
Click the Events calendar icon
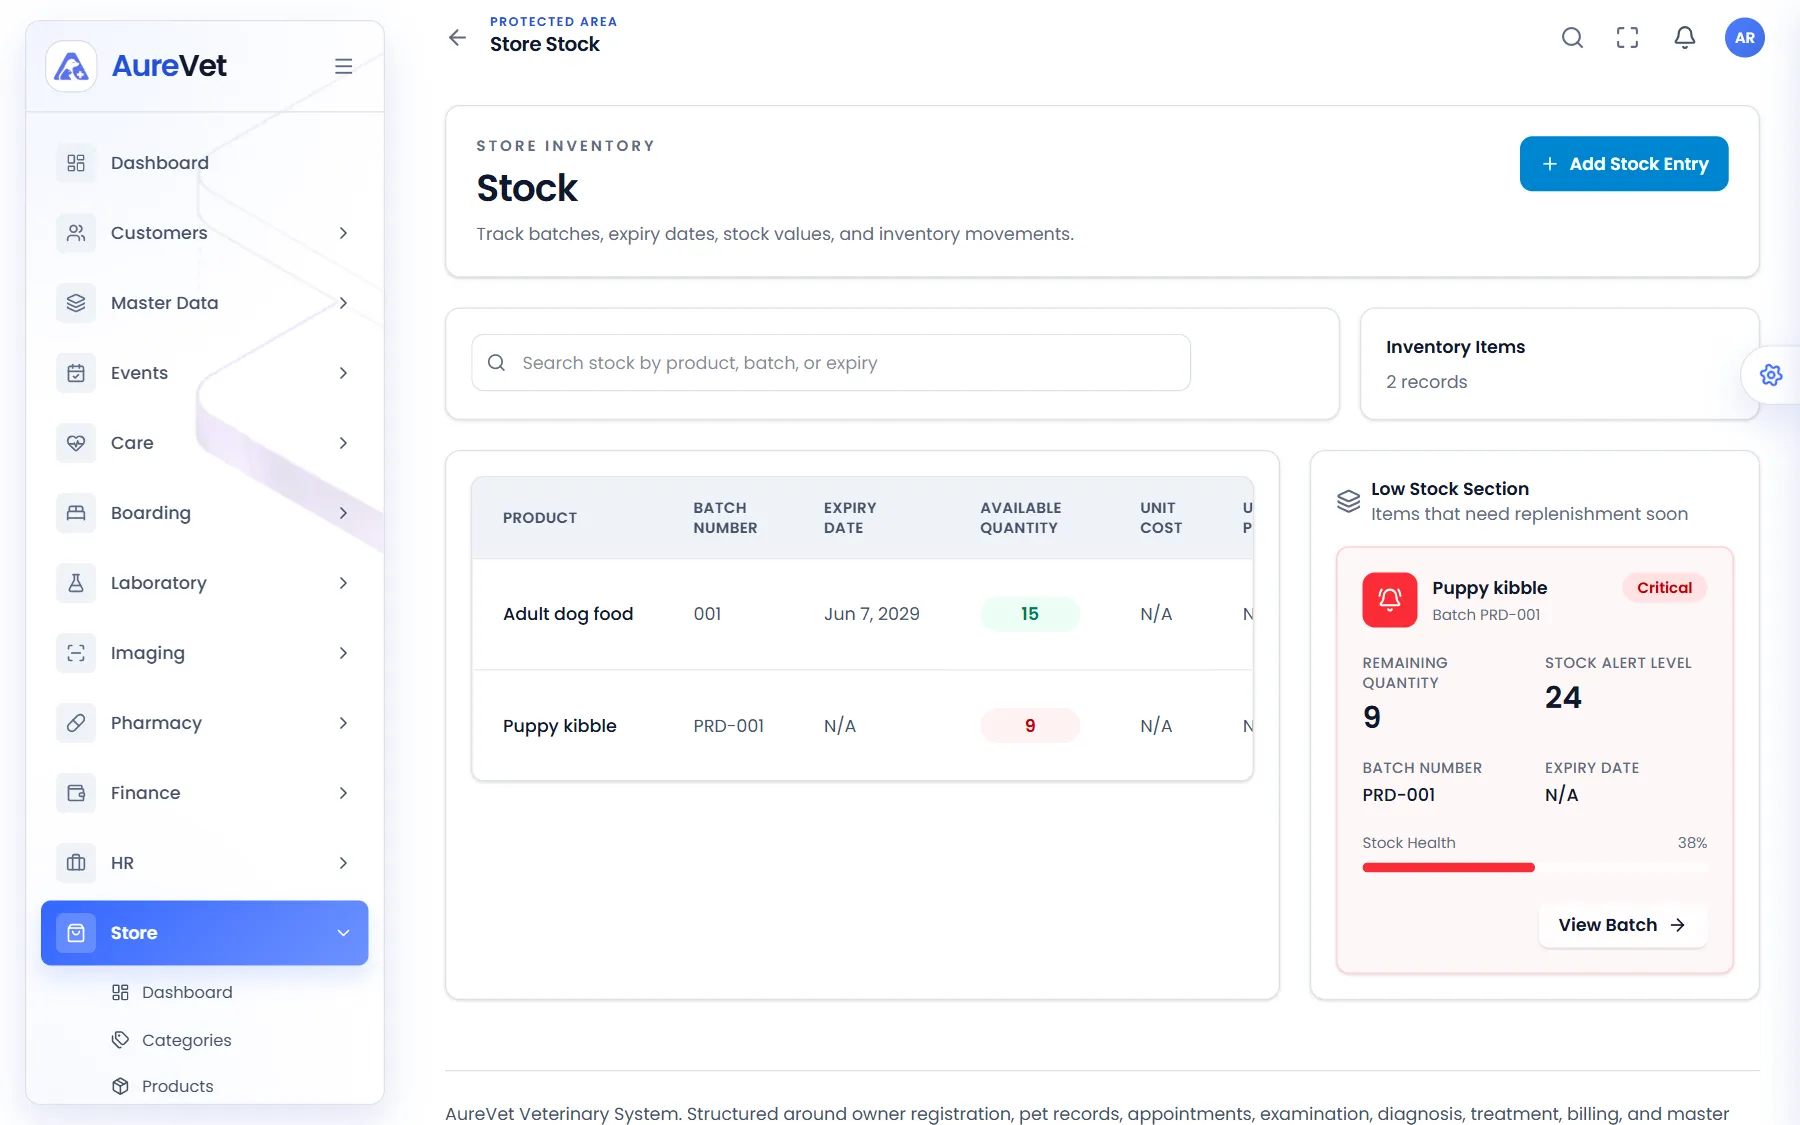76,373
